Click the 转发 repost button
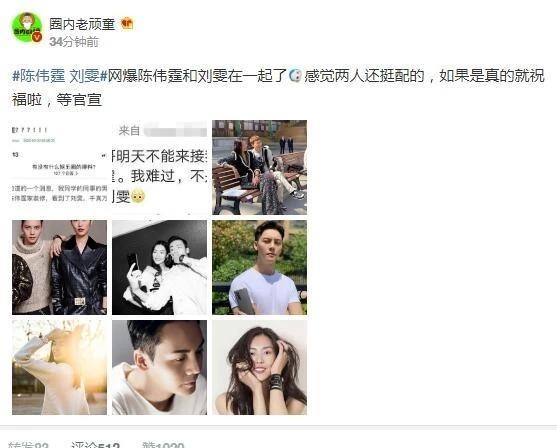 pyautogui.click(x=28, y=445)
